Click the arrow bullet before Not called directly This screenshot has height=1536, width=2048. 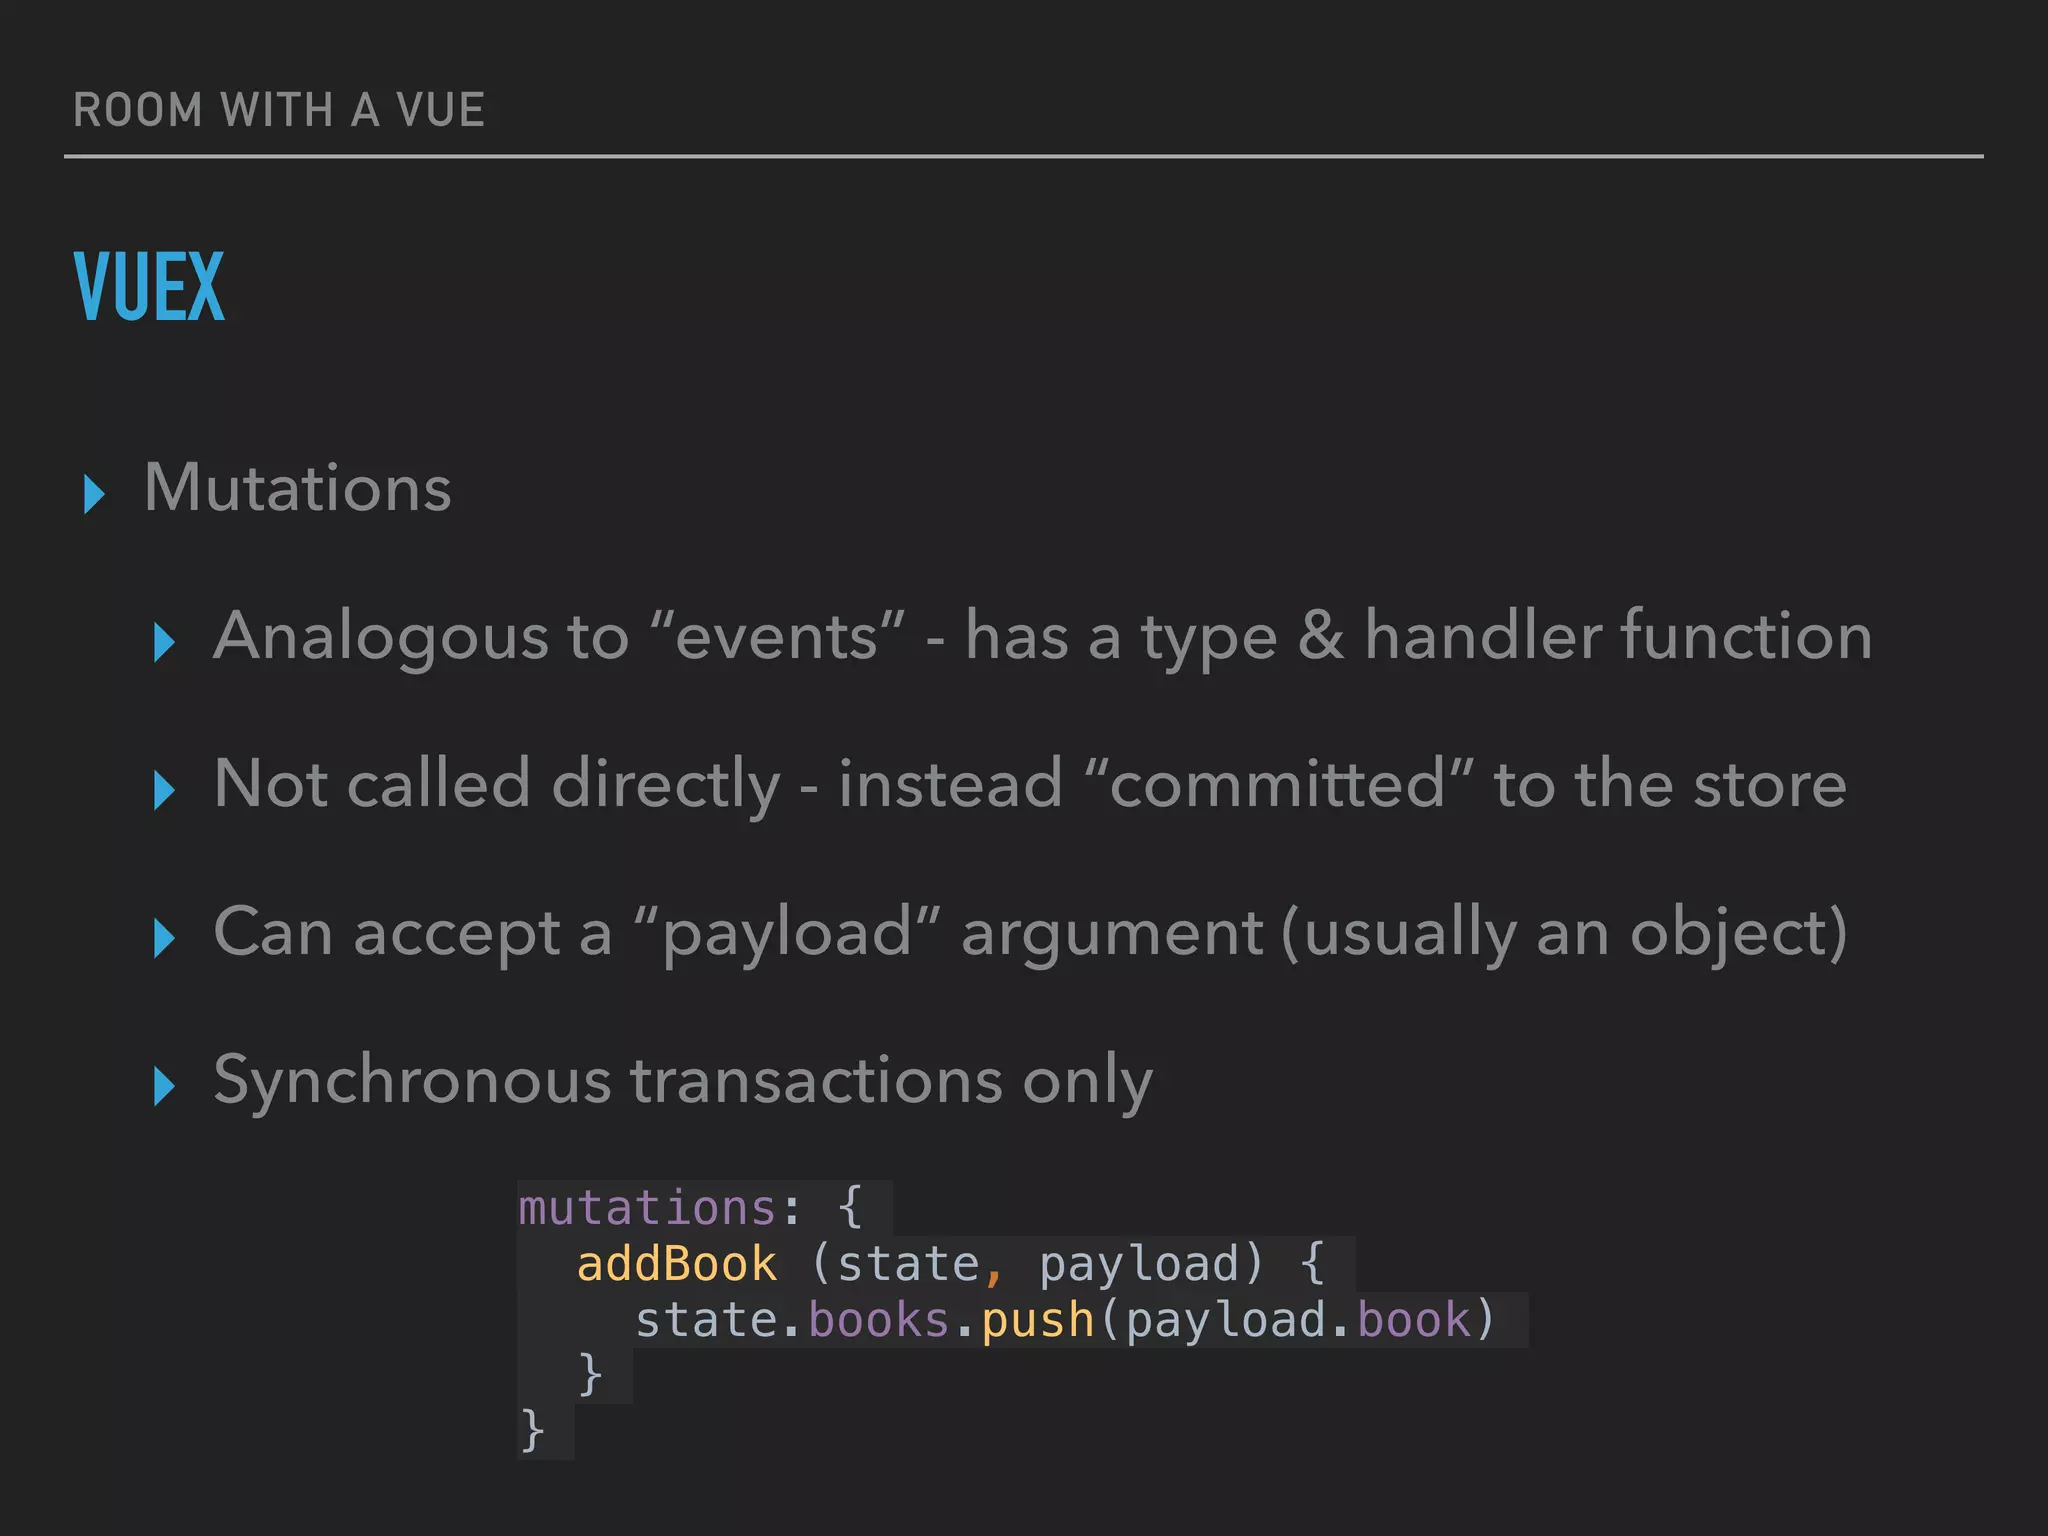(165, 790)
